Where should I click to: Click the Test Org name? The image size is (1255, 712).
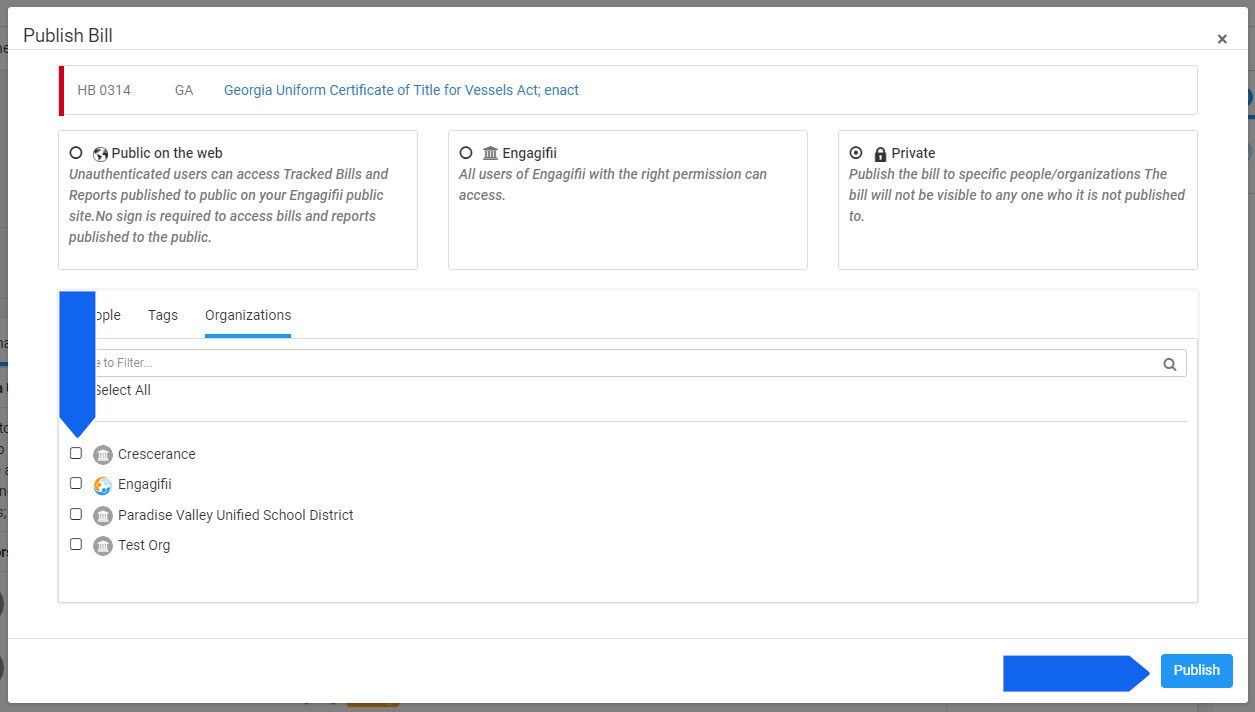tap(144, 545)
